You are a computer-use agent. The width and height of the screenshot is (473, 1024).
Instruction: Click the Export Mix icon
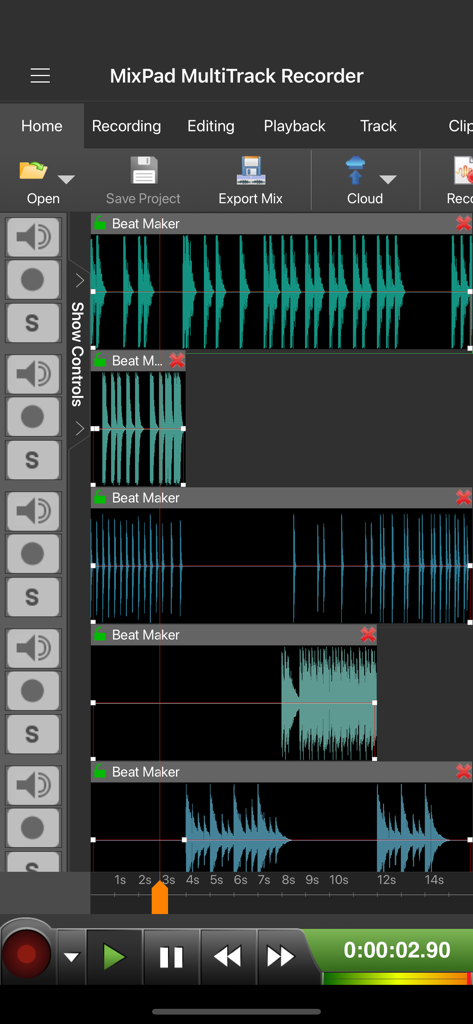coord(251,170)
